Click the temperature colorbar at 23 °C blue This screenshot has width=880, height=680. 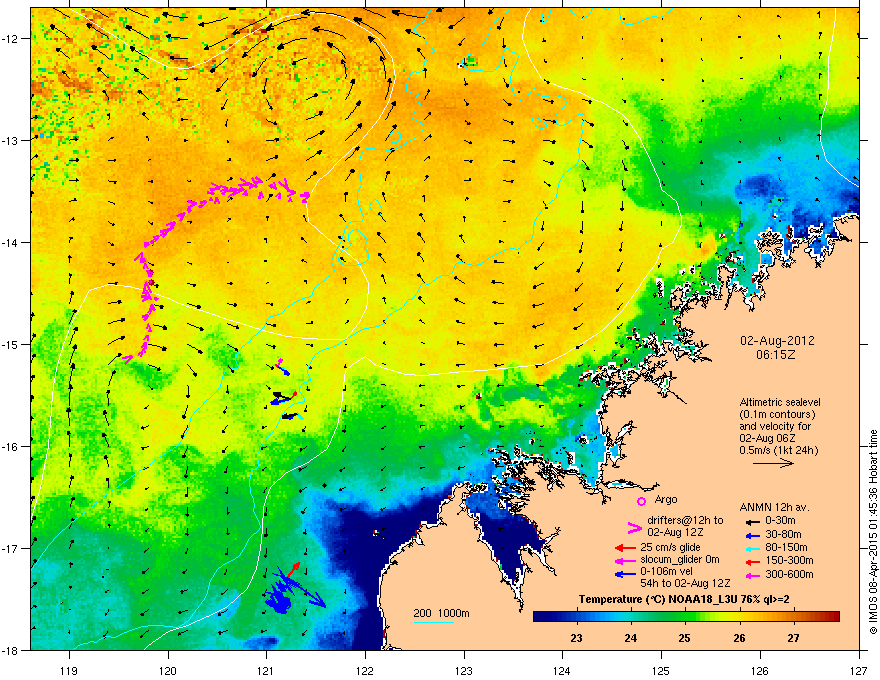click(577, 617)
